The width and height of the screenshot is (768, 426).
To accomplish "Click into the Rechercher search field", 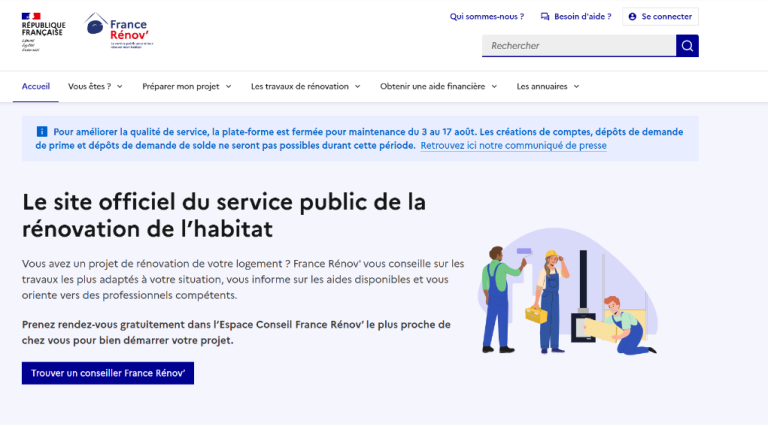I will (579, 46).
